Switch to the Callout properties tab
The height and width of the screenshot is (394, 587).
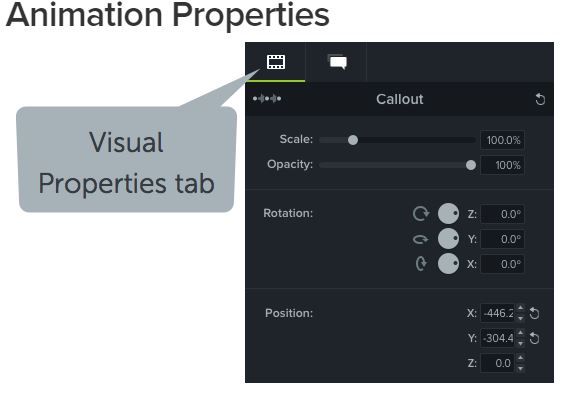[x=337, y=62]
